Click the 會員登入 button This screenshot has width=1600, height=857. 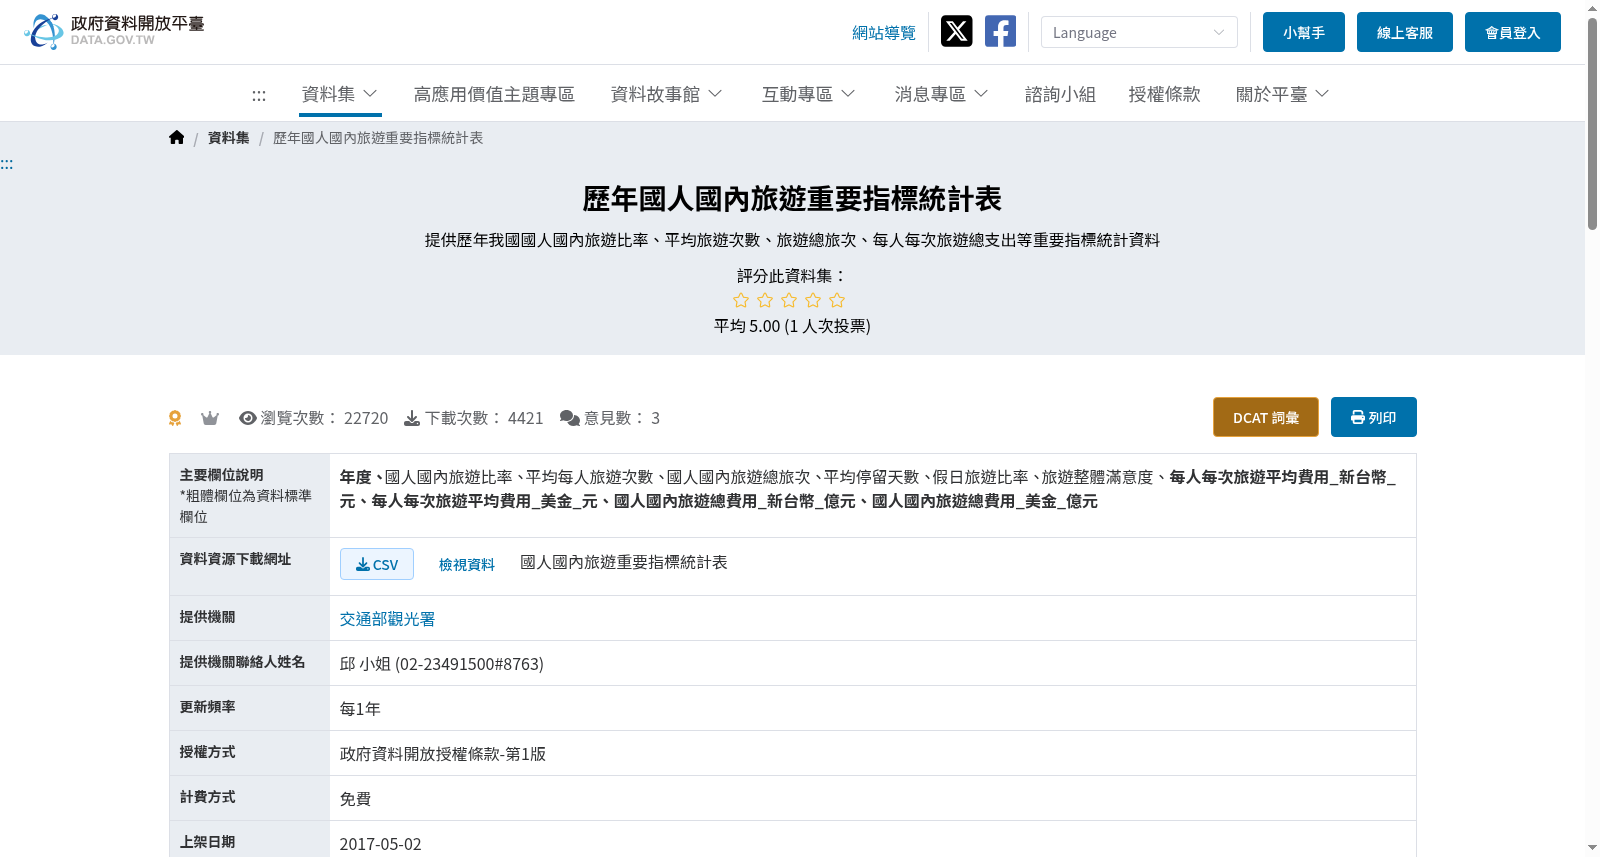1513,32
